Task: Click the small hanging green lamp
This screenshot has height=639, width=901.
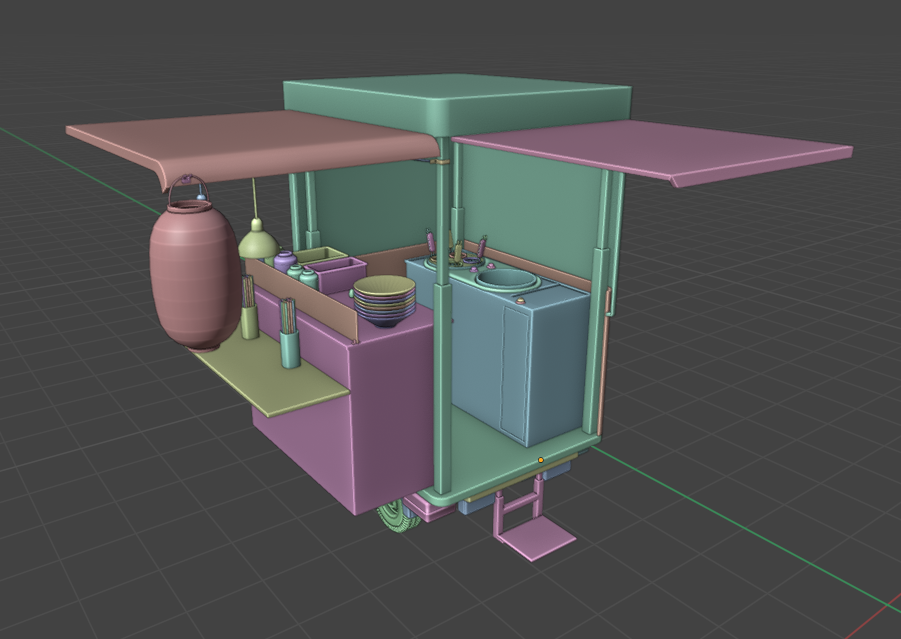Action: (x=257, y=242)
